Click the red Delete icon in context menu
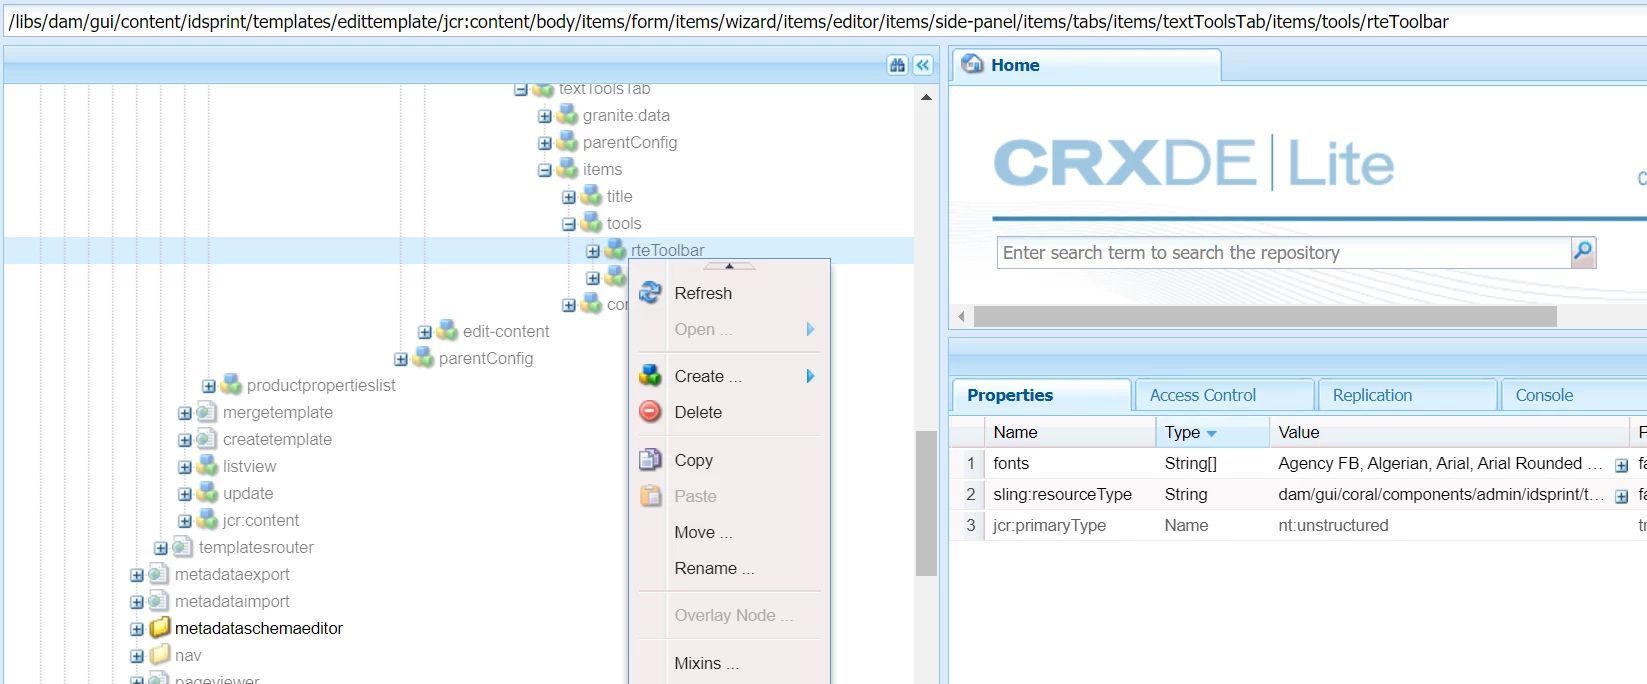1647x684 pixels. pos(650,411)
